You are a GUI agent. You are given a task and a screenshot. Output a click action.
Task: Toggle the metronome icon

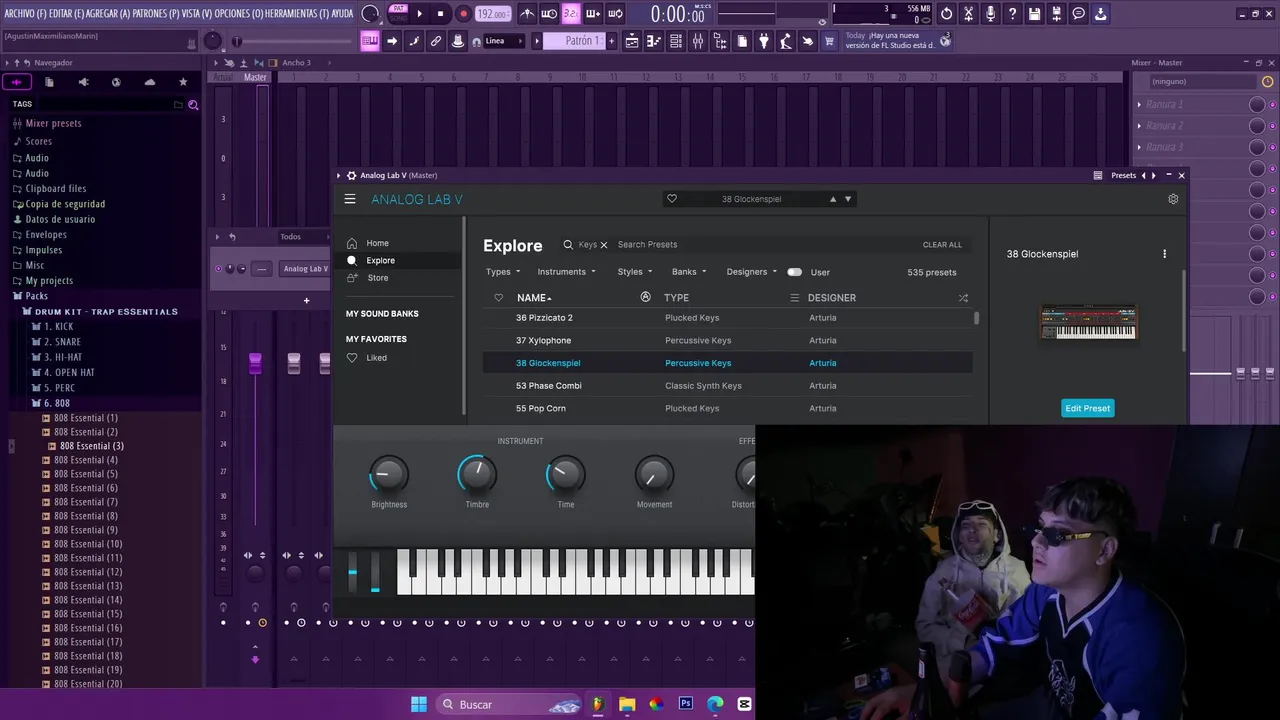click(527, 14)
